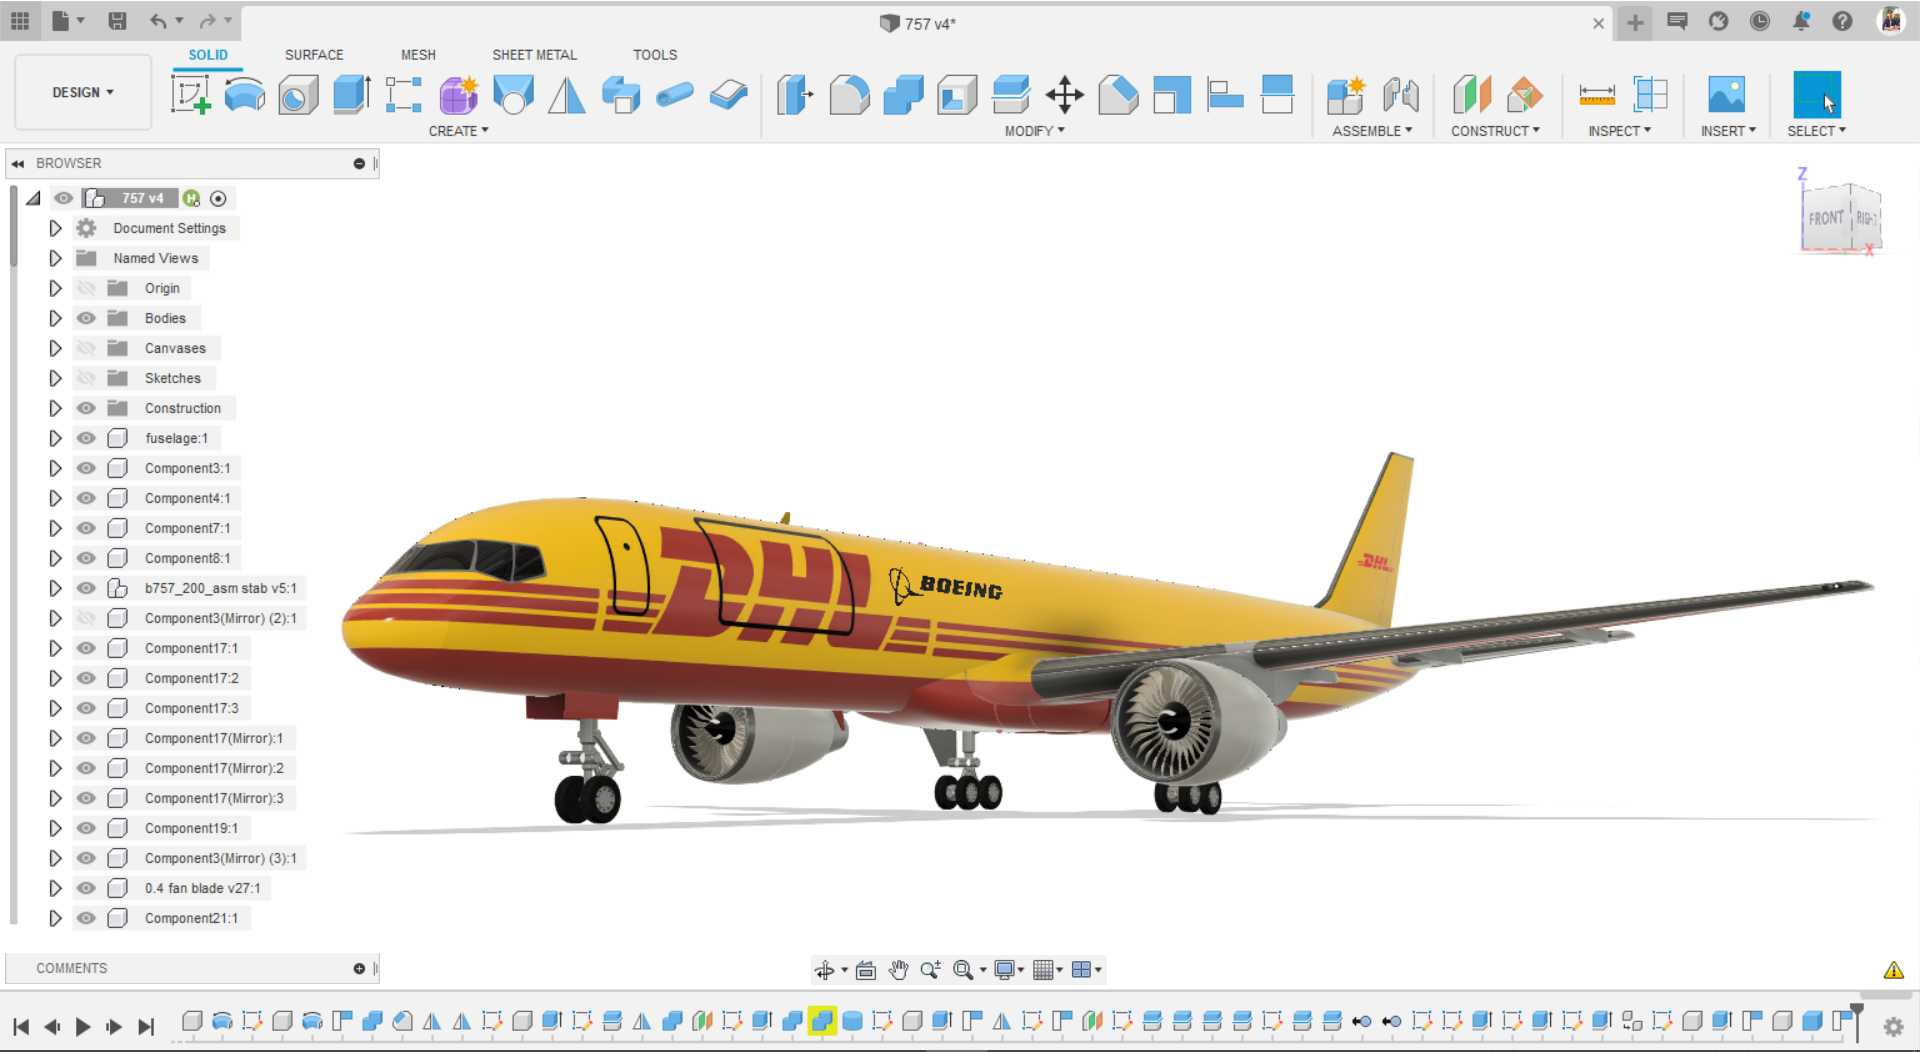
Task: Select the Shell tool icon
Action: point(957,95)
